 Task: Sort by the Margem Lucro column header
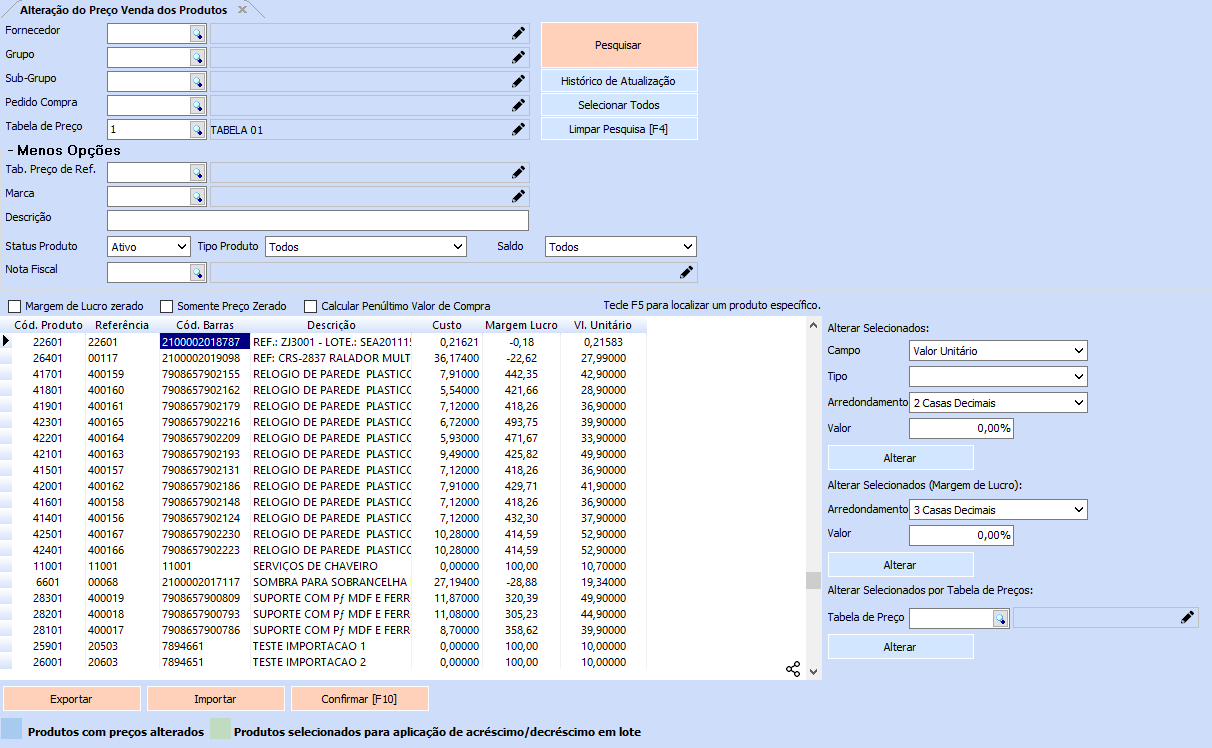pyautogui.click(x=521, y=325)
